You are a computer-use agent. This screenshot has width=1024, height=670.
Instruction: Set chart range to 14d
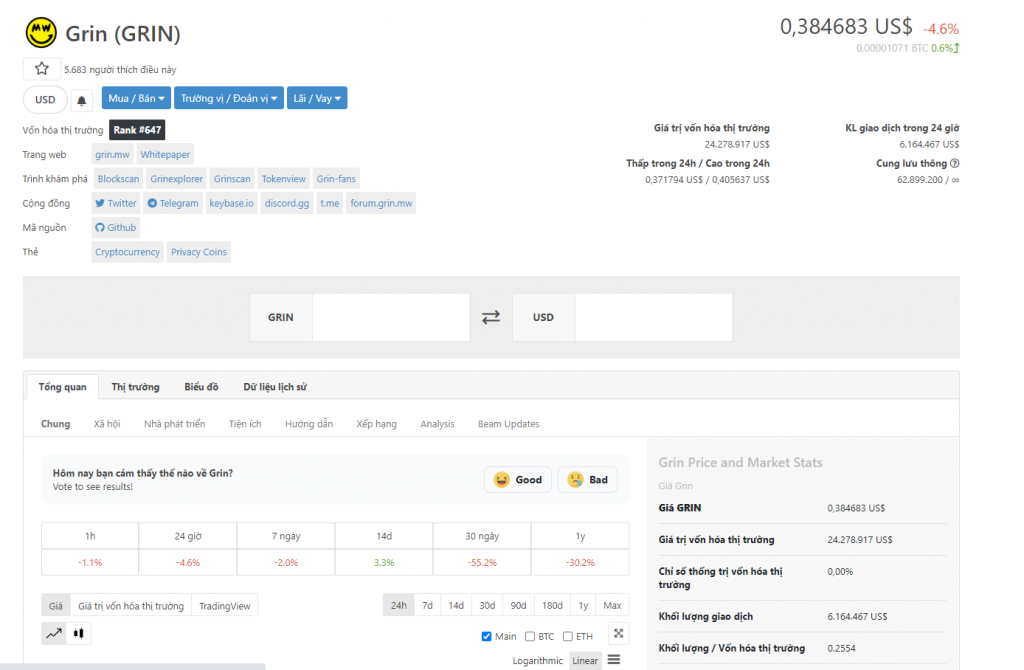click(456, 605)
